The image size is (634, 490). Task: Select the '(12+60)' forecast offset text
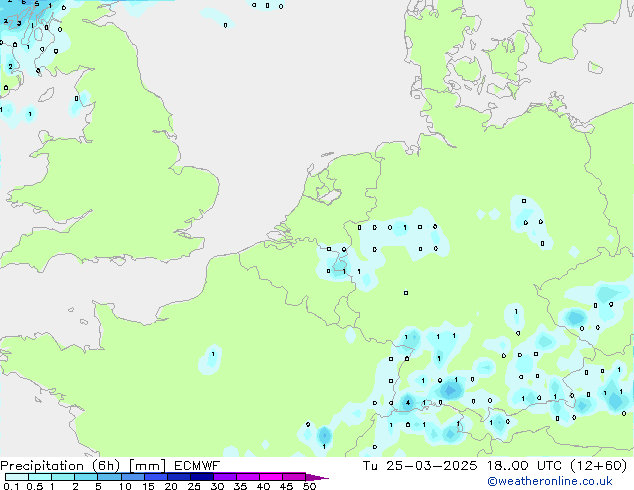pos(598,466)
